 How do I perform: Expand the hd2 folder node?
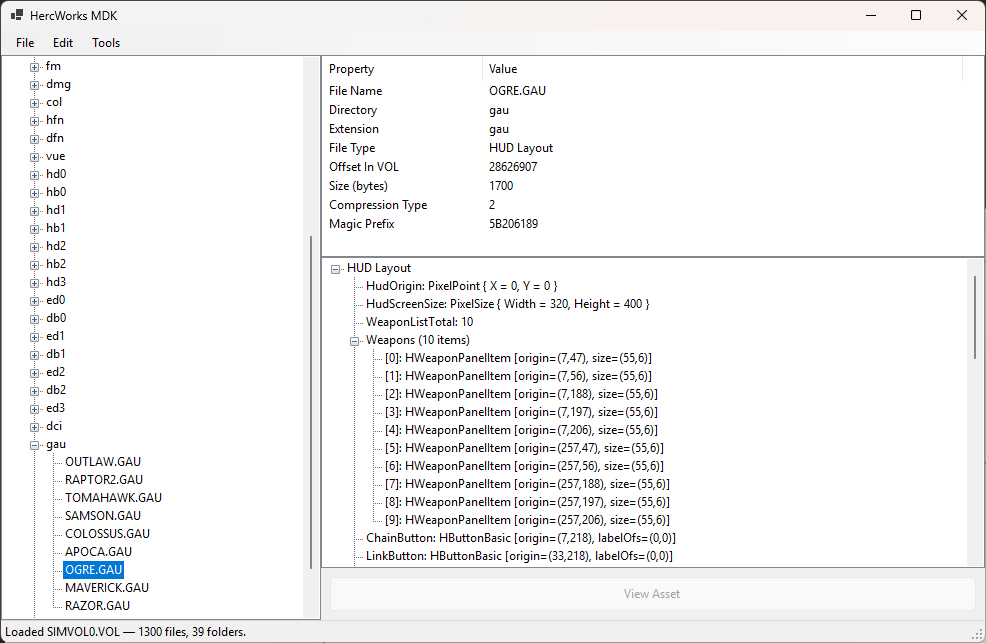(x=35, y=247)
